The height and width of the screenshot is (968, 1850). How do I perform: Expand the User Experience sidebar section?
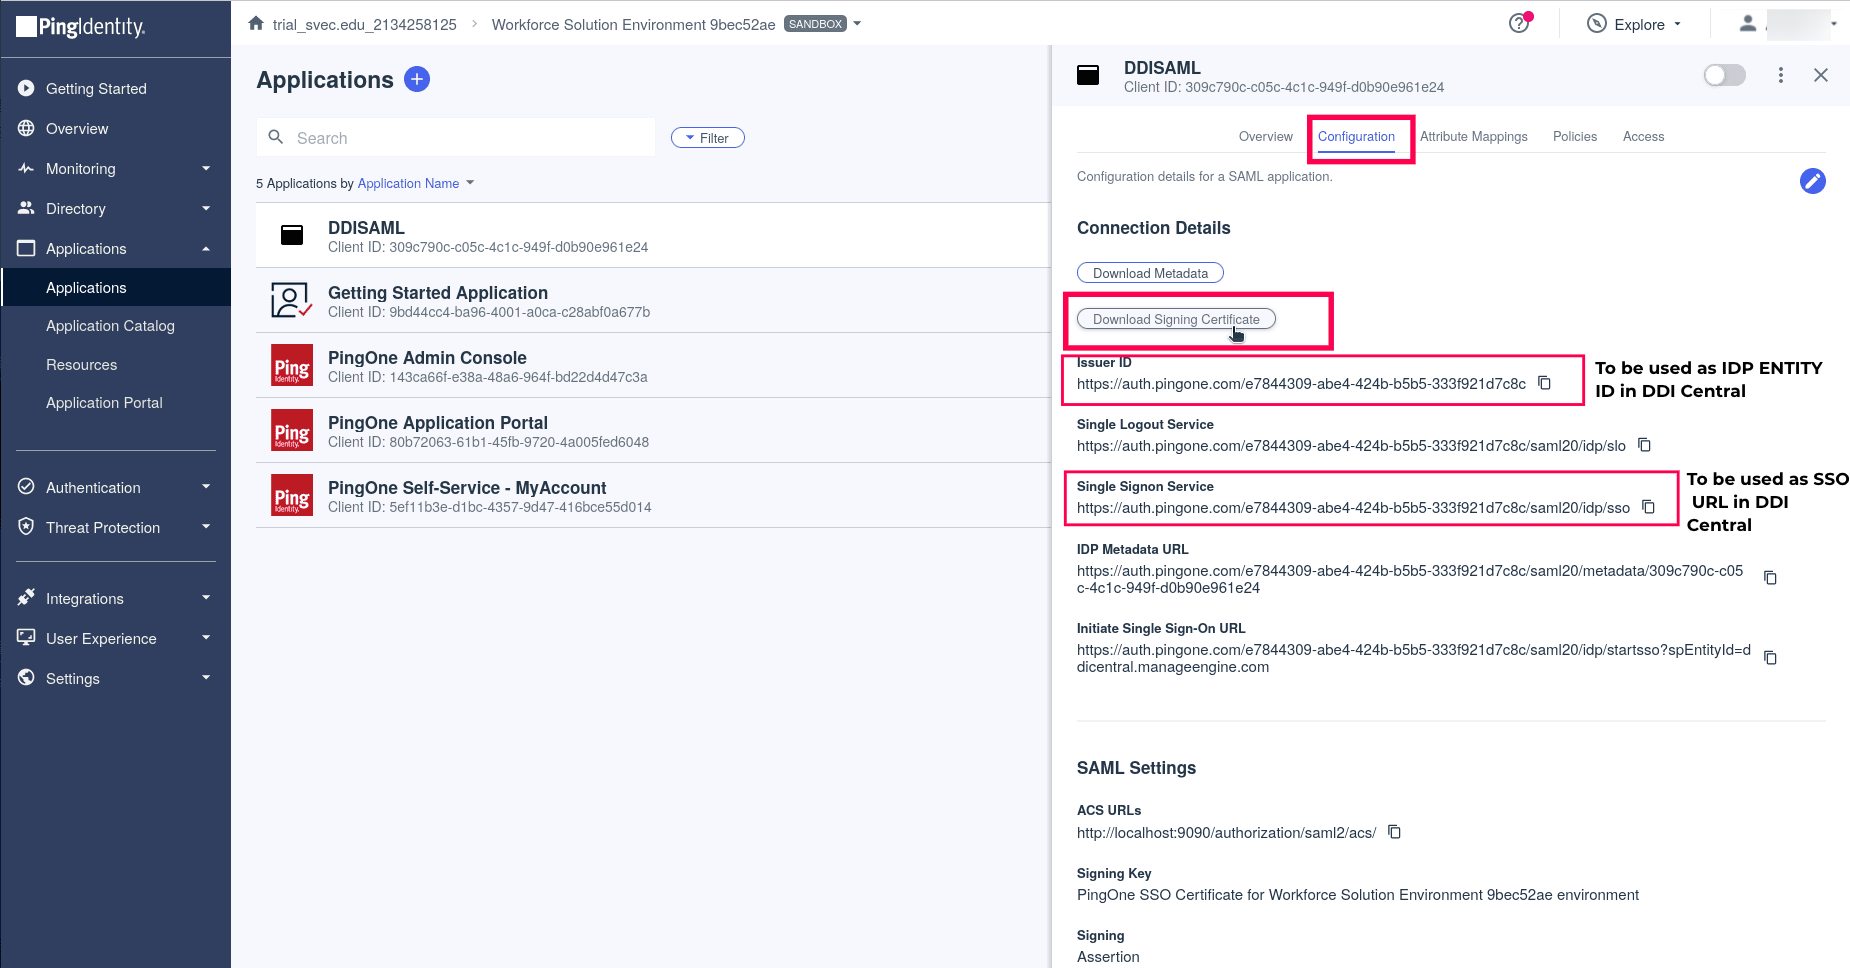pyautogui.click(x=206, y=638)
